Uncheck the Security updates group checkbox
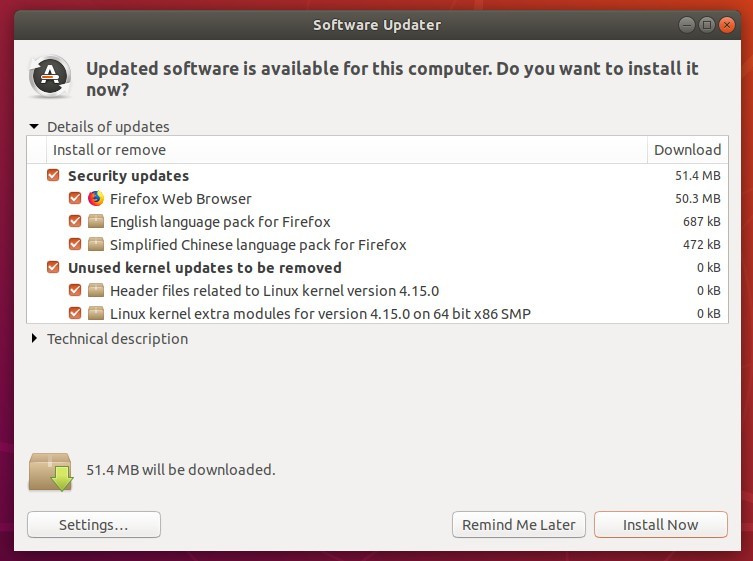This screenshot has width=753, height=561. [53, 175]
